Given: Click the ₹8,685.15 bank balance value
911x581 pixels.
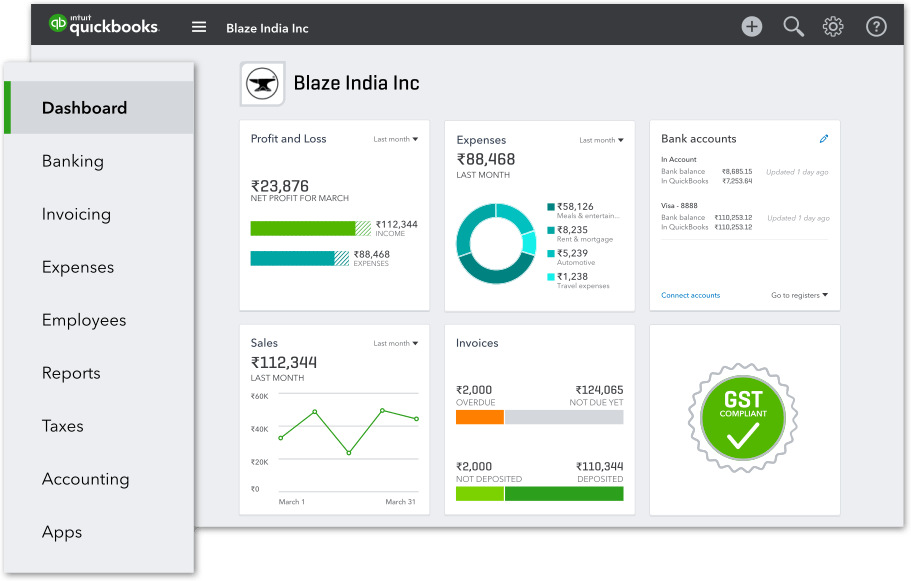Looking at the screenshot, I should click(x=737, y=171).
